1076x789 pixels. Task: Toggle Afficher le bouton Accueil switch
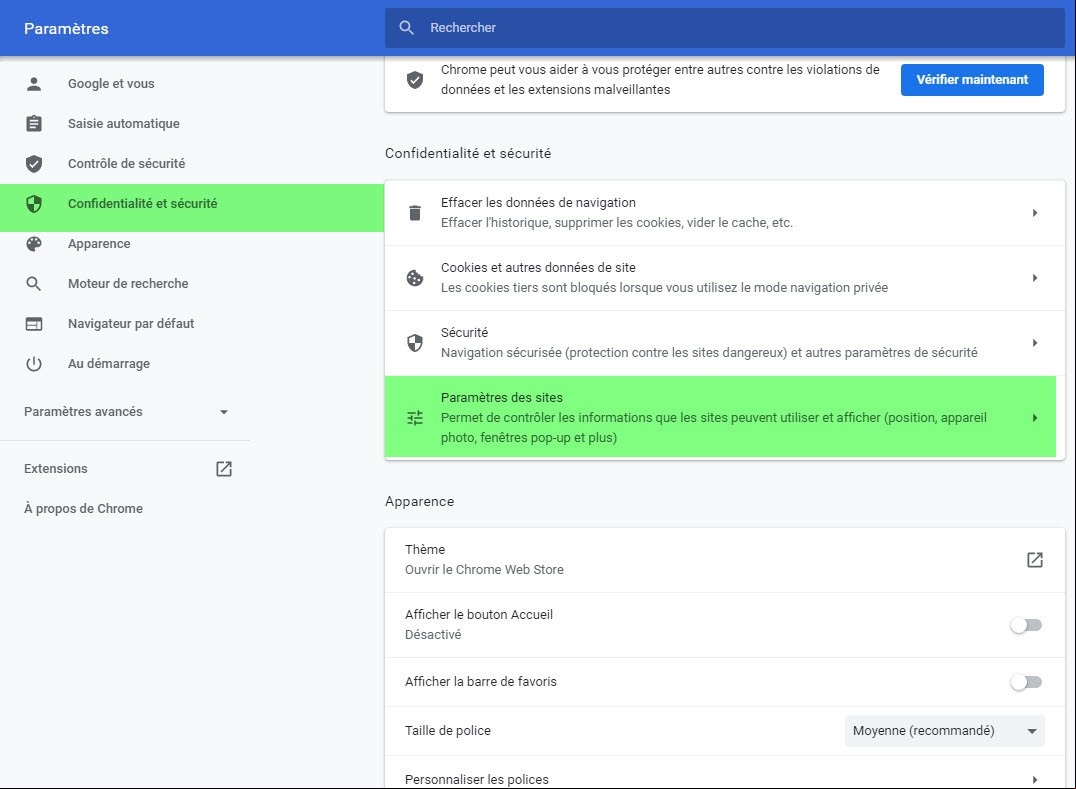coord(1026,625)
